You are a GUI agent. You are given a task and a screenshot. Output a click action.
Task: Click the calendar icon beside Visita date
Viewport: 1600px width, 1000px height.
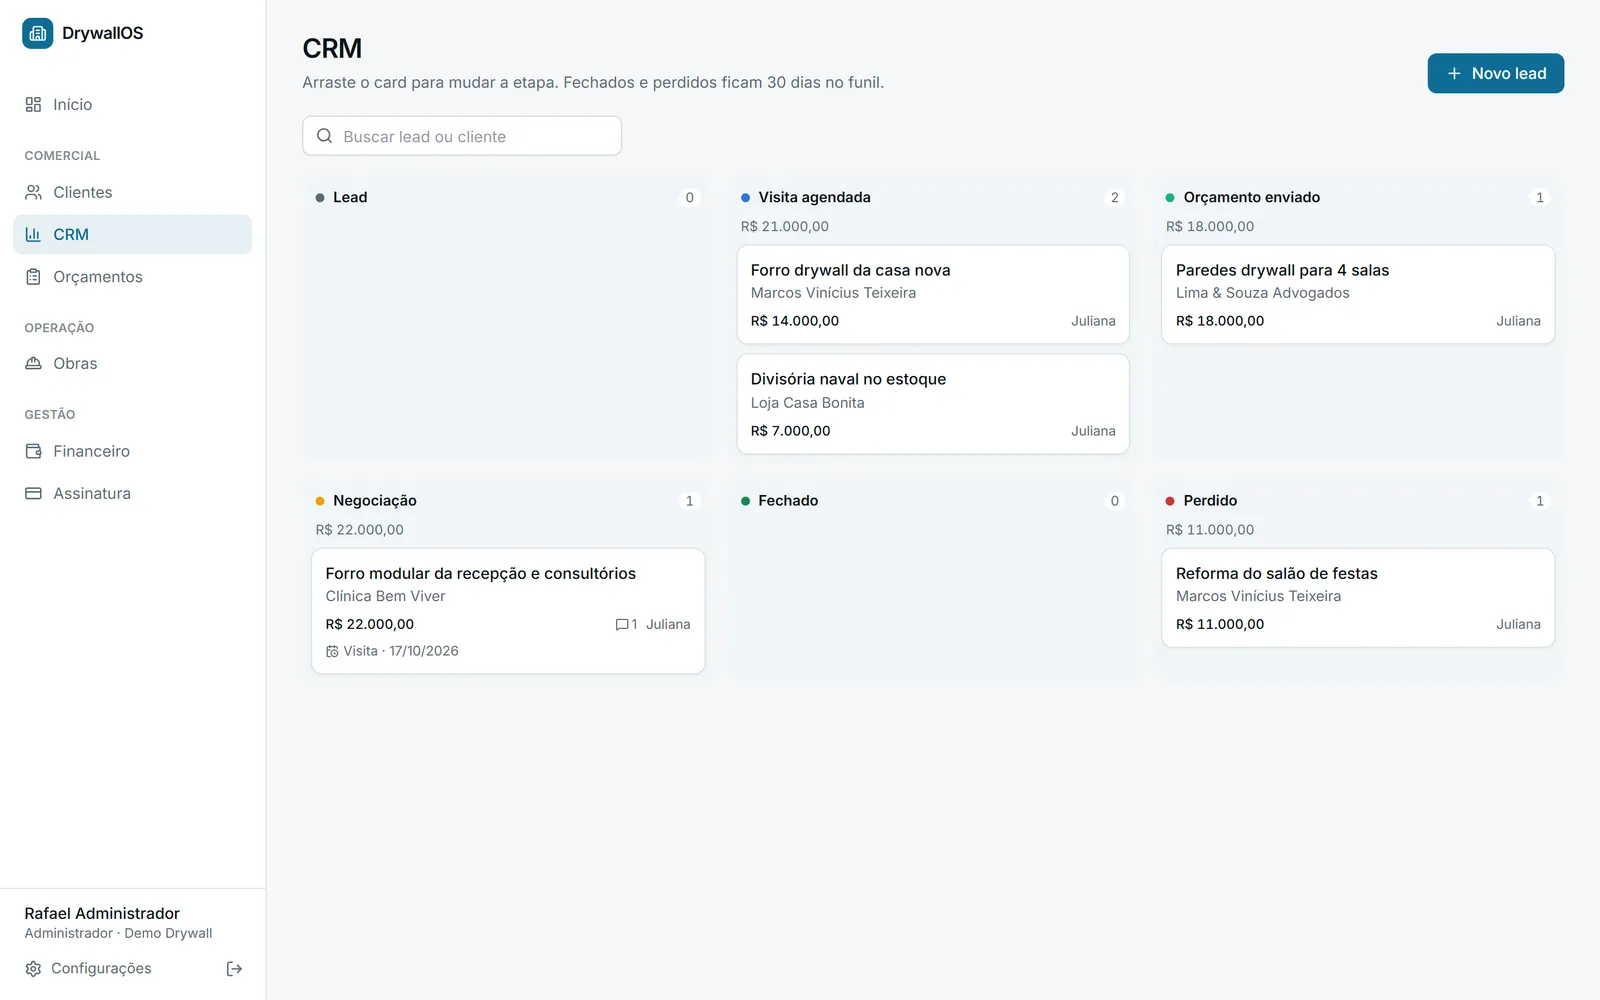332,651
